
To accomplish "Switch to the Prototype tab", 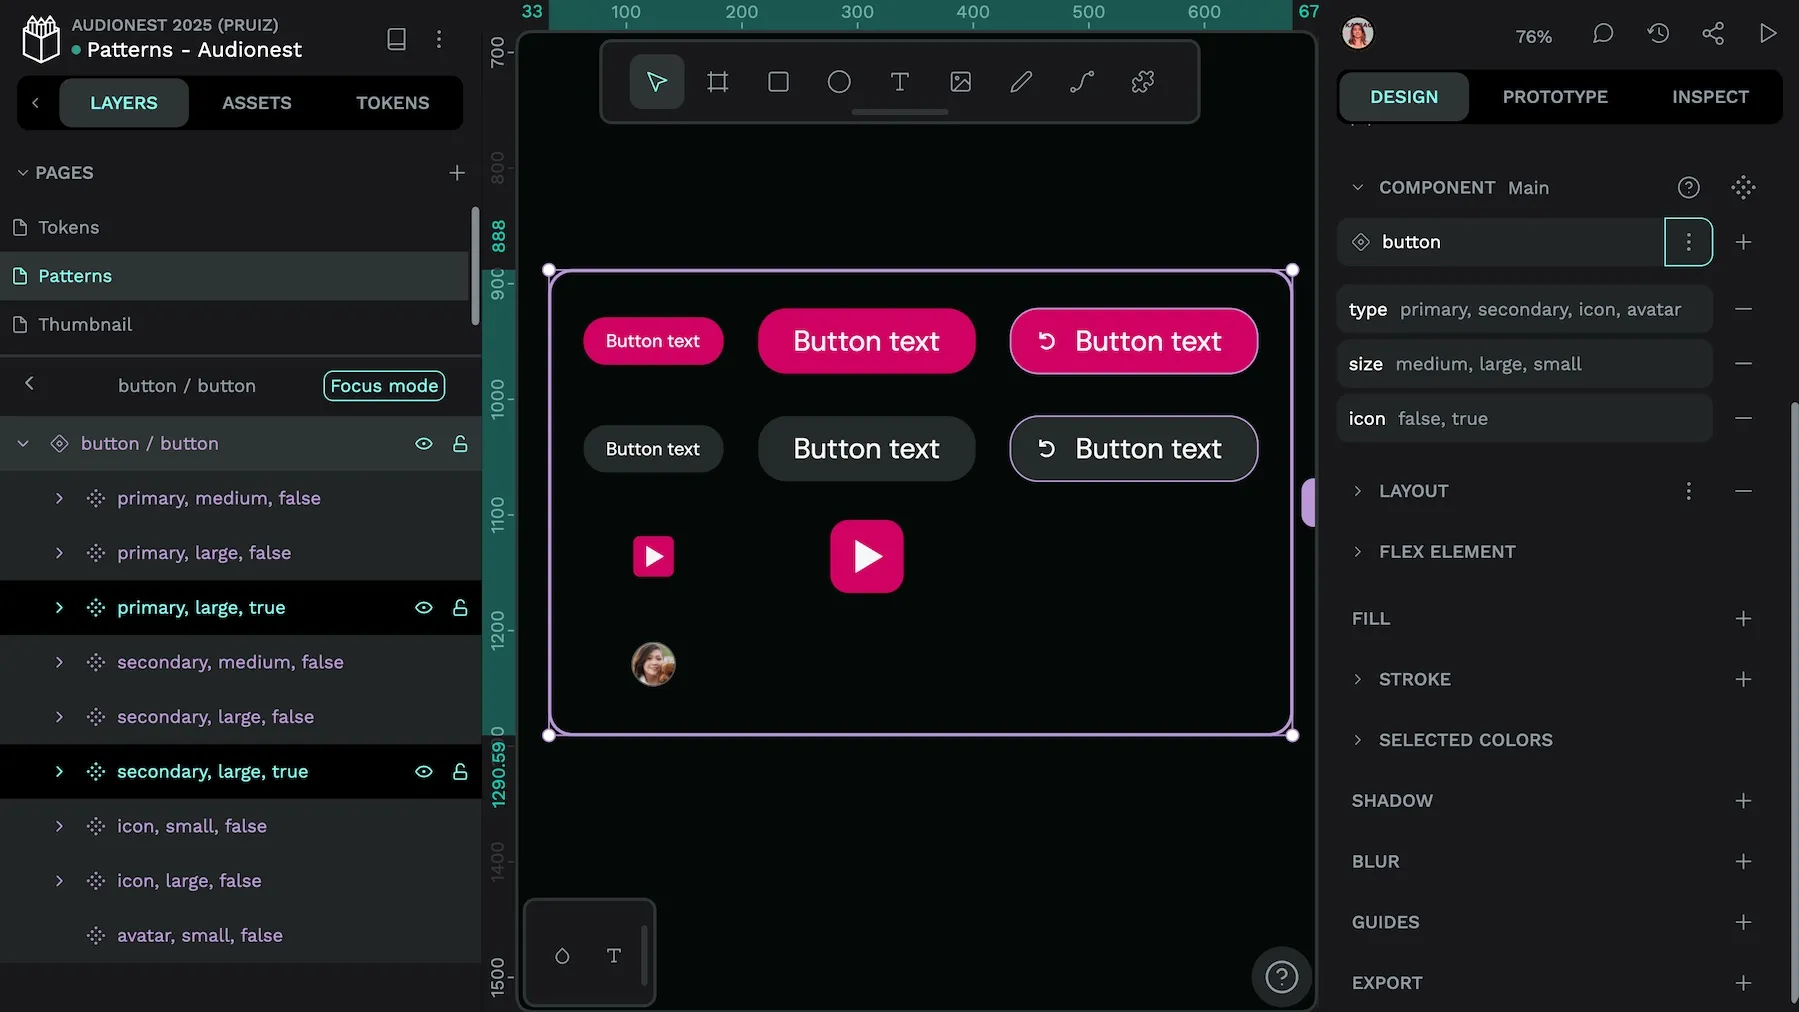I will [1554, 97].
